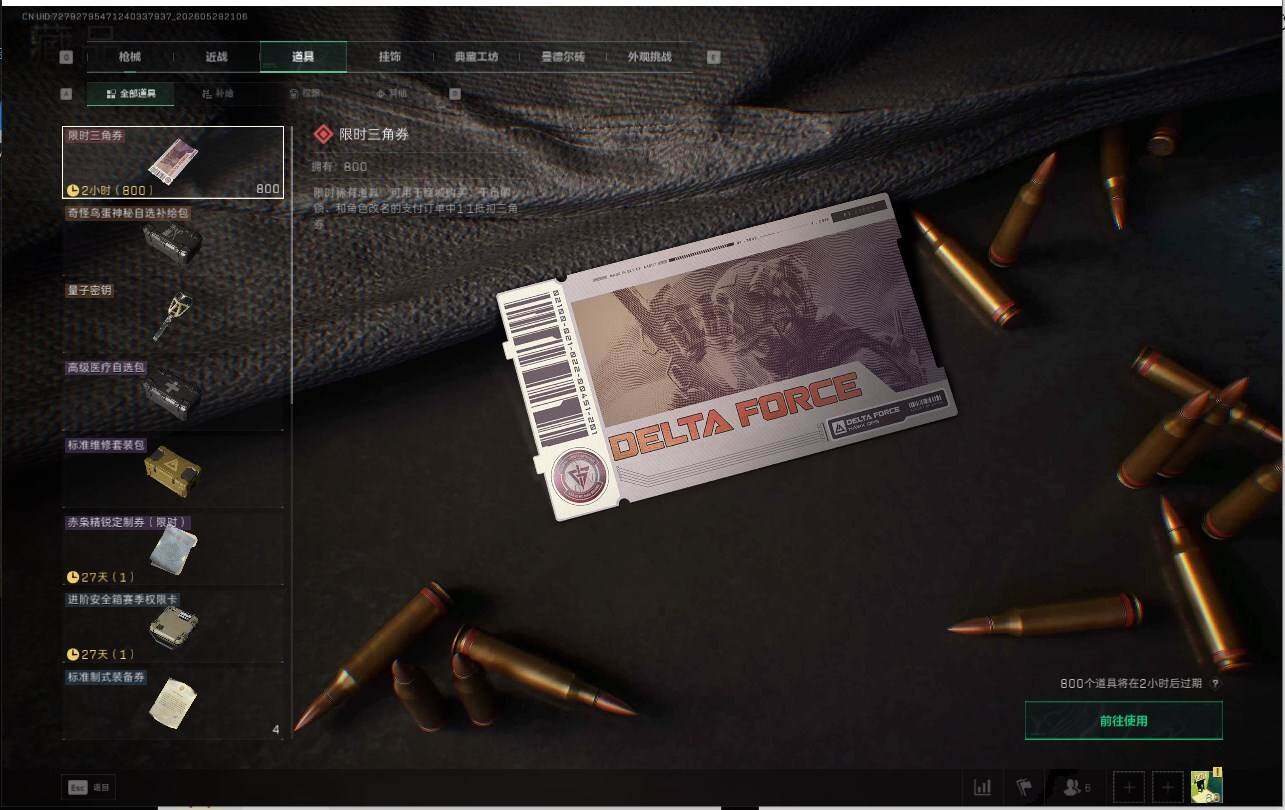The width and height of the screenshot is (1285, 810).
Task: Click the quantity 4 on 标准制式装备券
Action: click(x=276, y=730)
